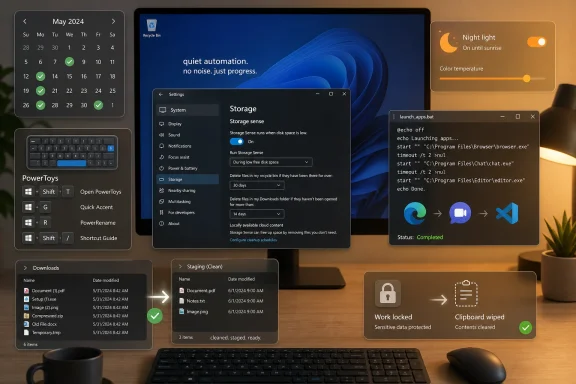Select Storage in the Settings sidebar
The image size is (576, 384).
click(x=188, y=179)
